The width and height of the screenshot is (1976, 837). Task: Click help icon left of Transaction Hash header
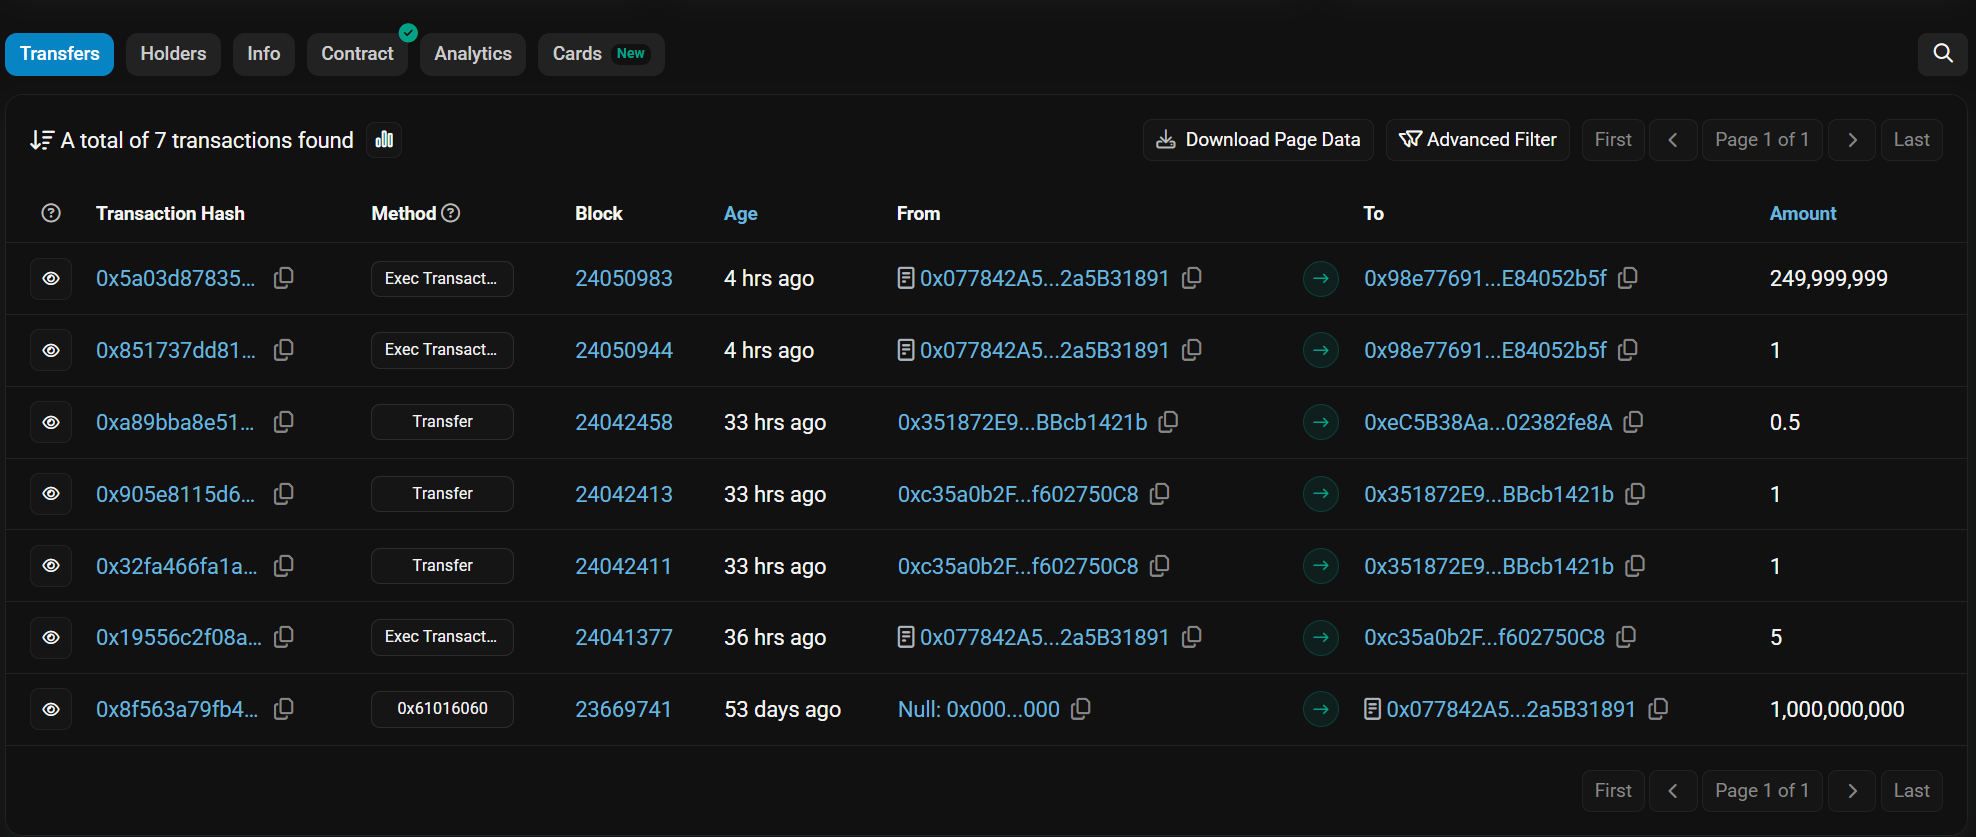point(51,213)
